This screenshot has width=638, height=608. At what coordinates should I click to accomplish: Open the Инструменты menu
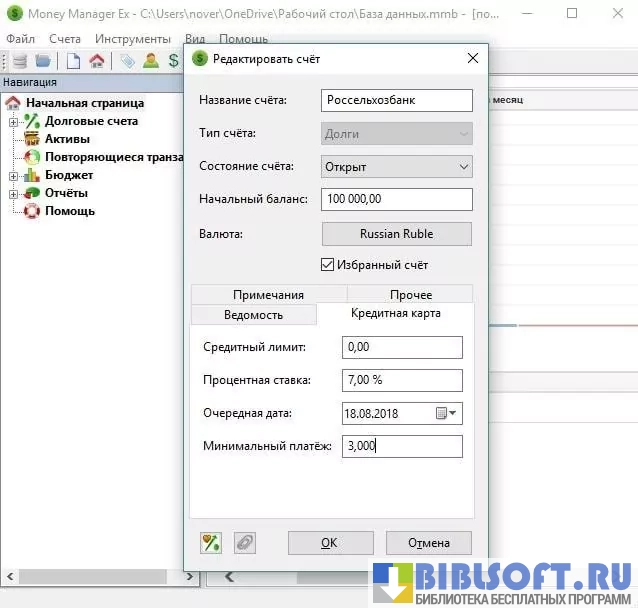(x=132, y=38)
